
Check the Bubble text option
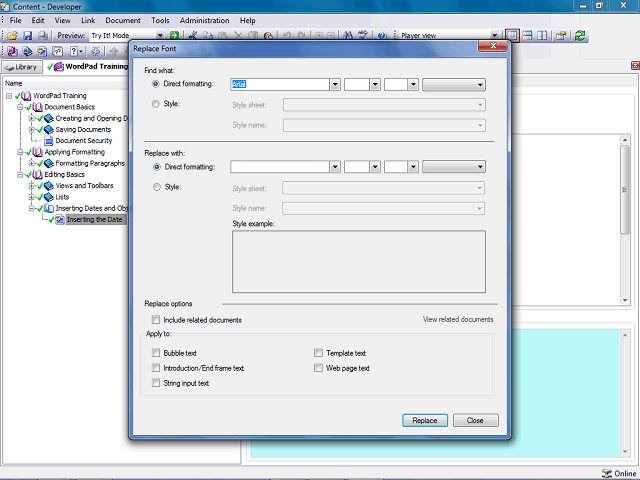pyautogui.click(x=156, y=352)
